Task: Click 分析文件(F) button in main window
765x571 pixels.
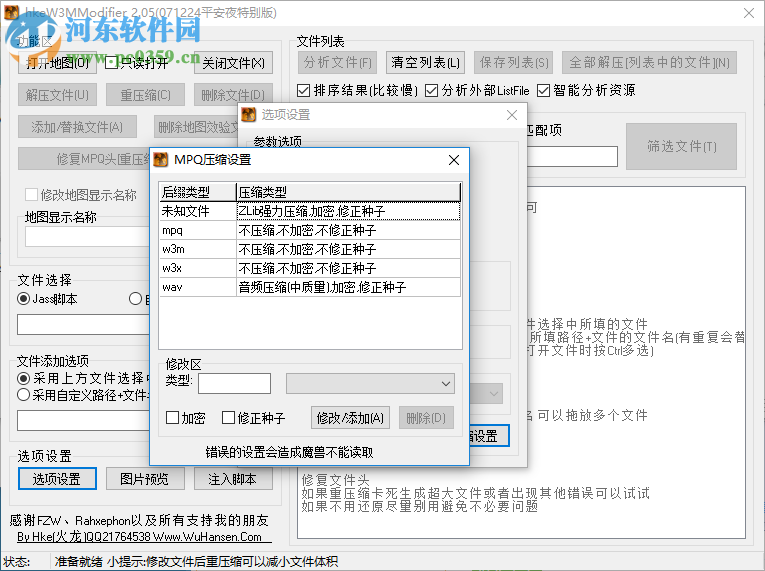Action: click(x=338, y=62)
